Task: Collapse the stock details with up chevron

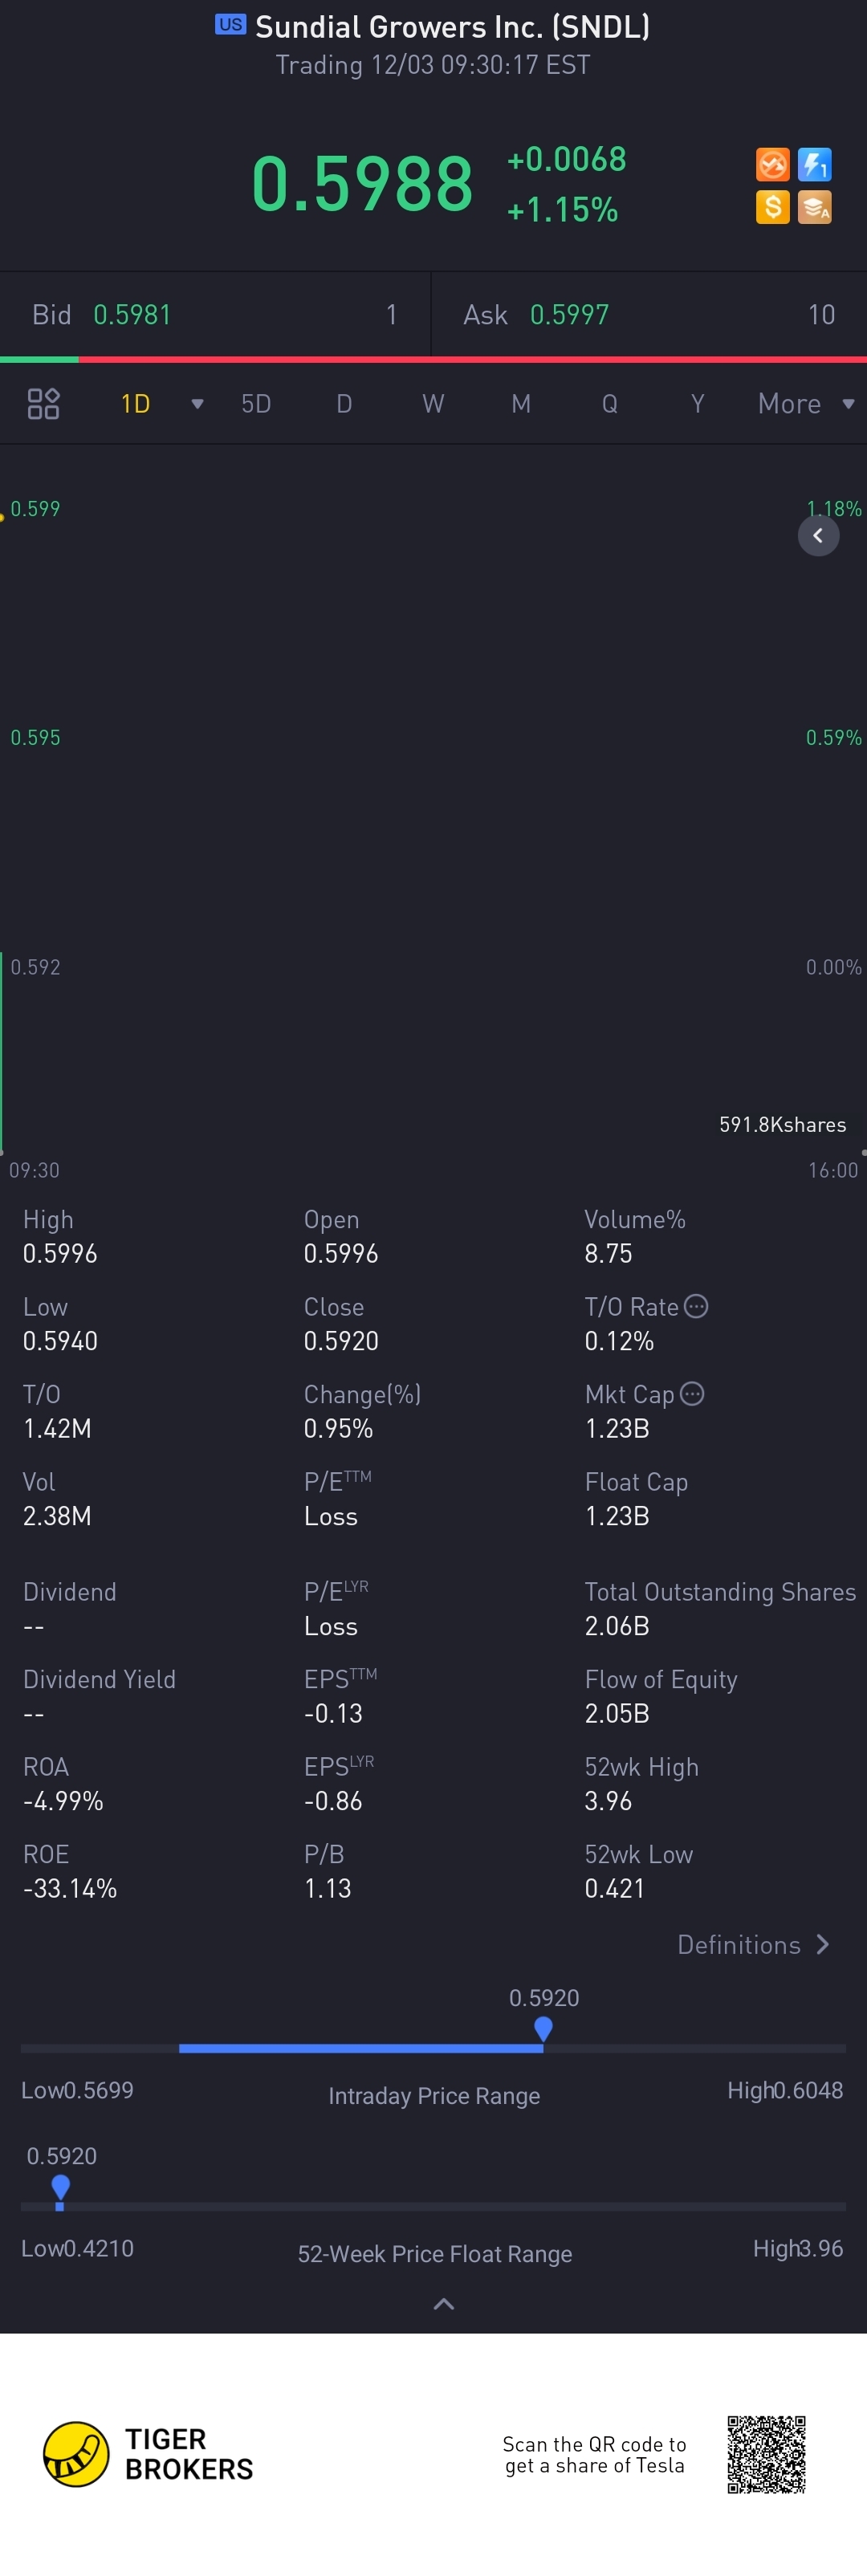Action: [444, 2304]
